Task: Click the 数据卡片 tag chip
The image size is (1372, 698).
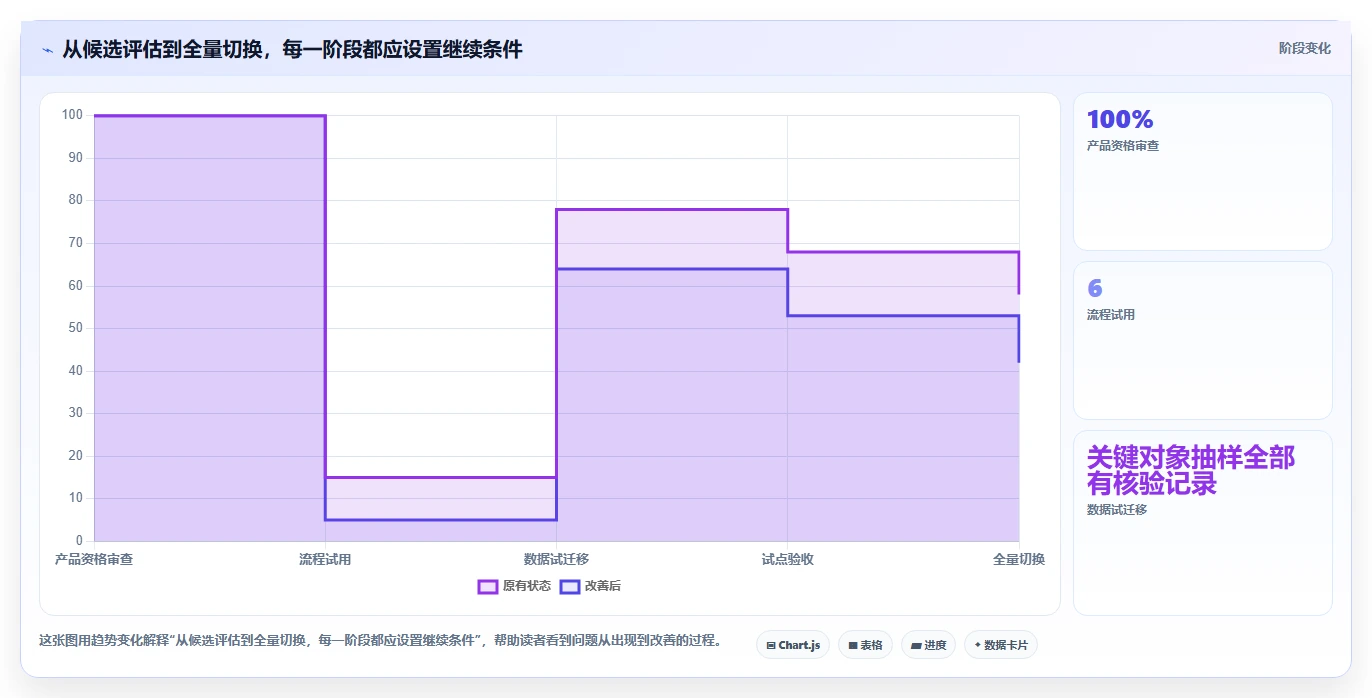Action: click(x=1000, y=645)
